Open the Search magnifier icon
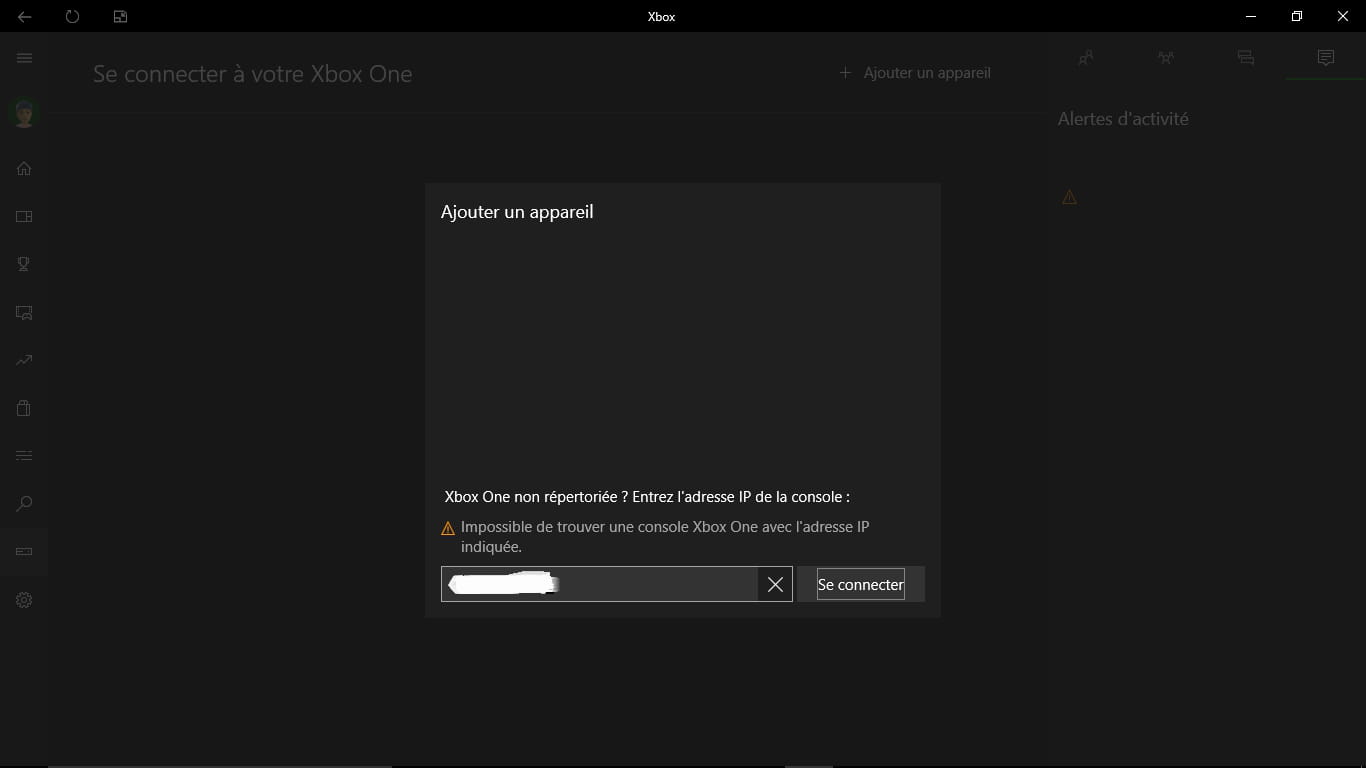The image size is (1366, 768). pyautogui.click(x=24, y=504)
